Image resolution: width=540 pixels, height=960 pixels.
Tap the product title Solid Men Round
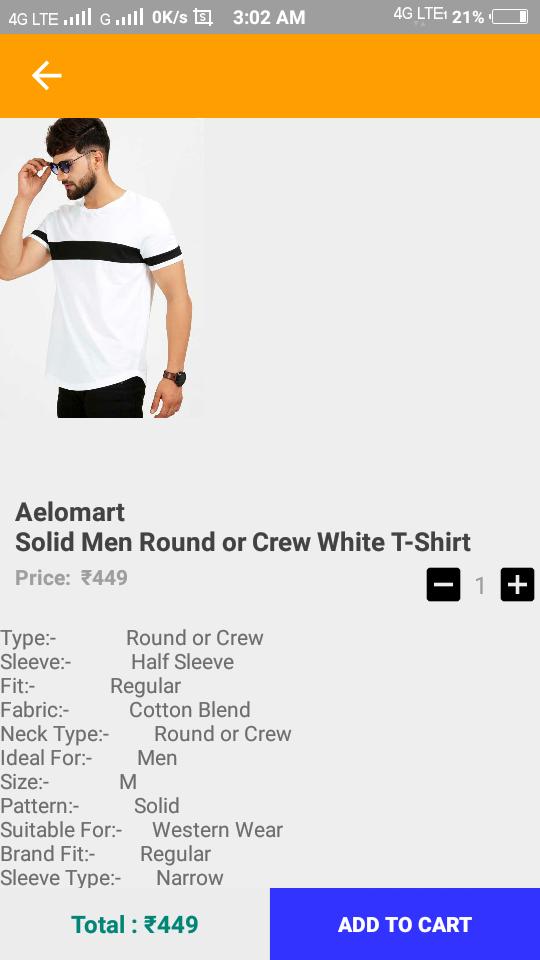click(x=242, y=542)
